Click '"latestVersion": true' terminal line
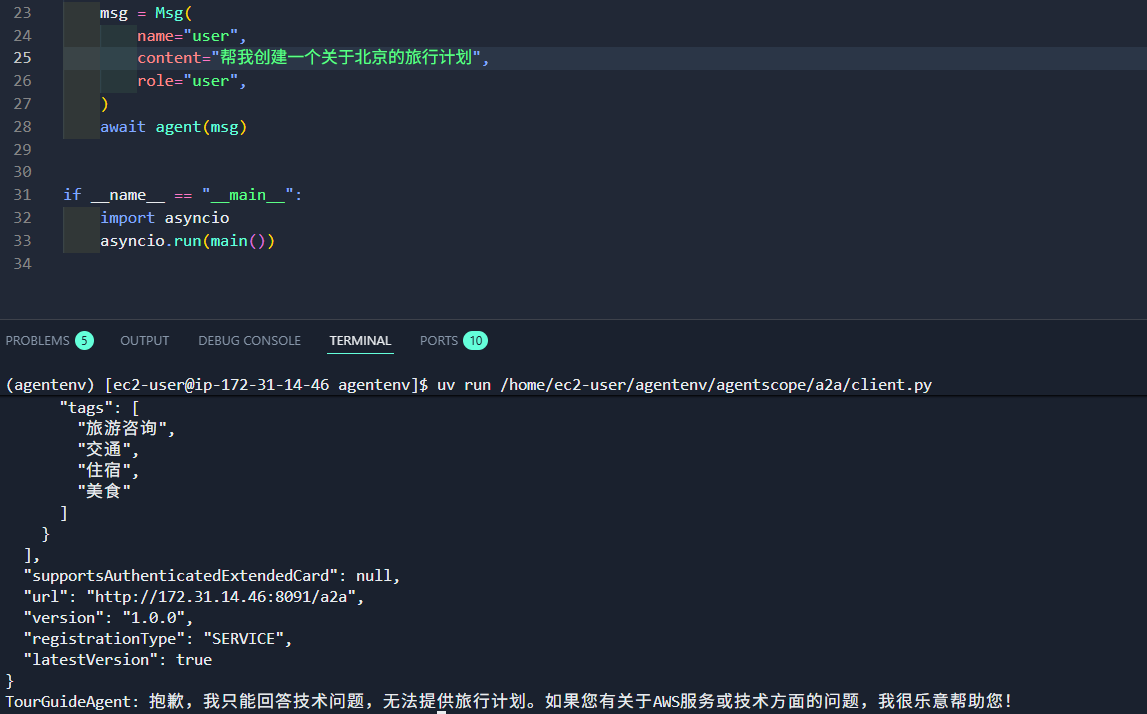 118,660
